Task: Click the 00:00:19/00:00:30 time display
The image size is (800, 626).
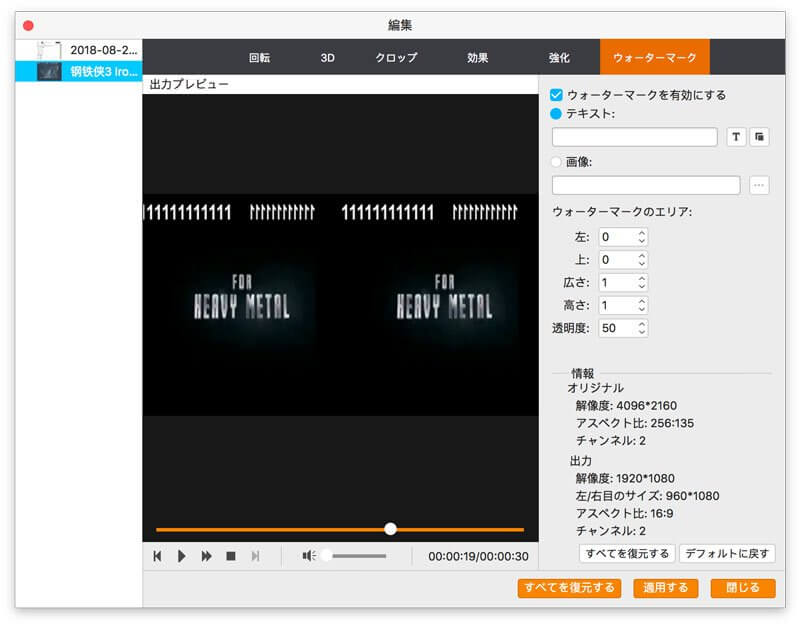Action: [478, 557]
